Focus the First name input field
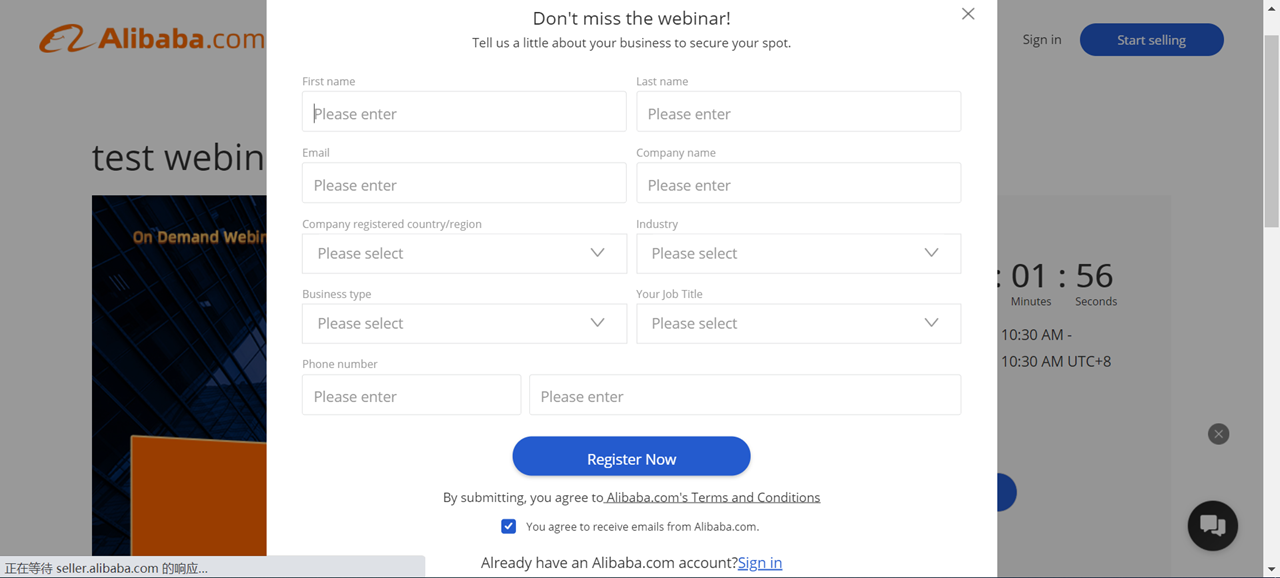The width and height of the screenshot is (1280, 578). (464, 112)
